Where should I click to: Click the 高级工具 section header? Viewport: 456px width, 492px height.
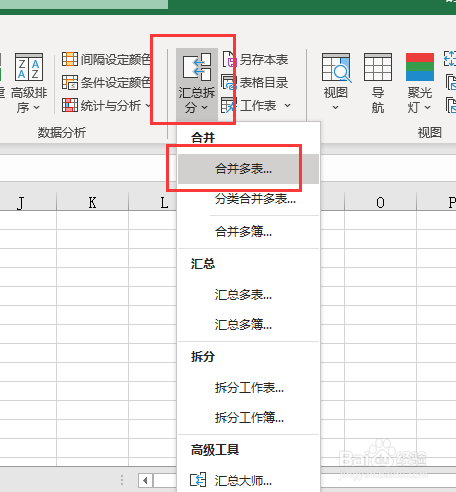coord(215,450)
